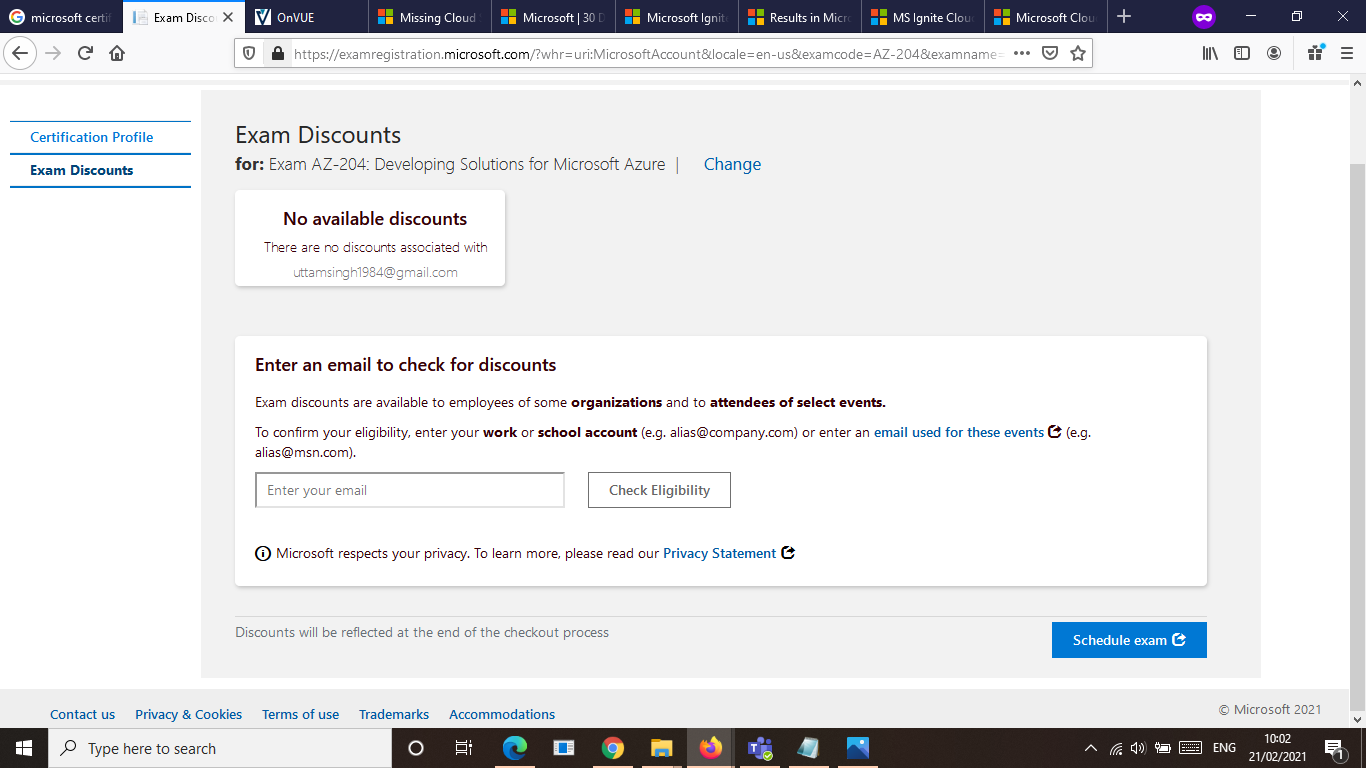Click the Schedule exam button
Image resolution: width=1366 pixels, height=768 pixels.
pyautogui.click(x=1129, y=640)
